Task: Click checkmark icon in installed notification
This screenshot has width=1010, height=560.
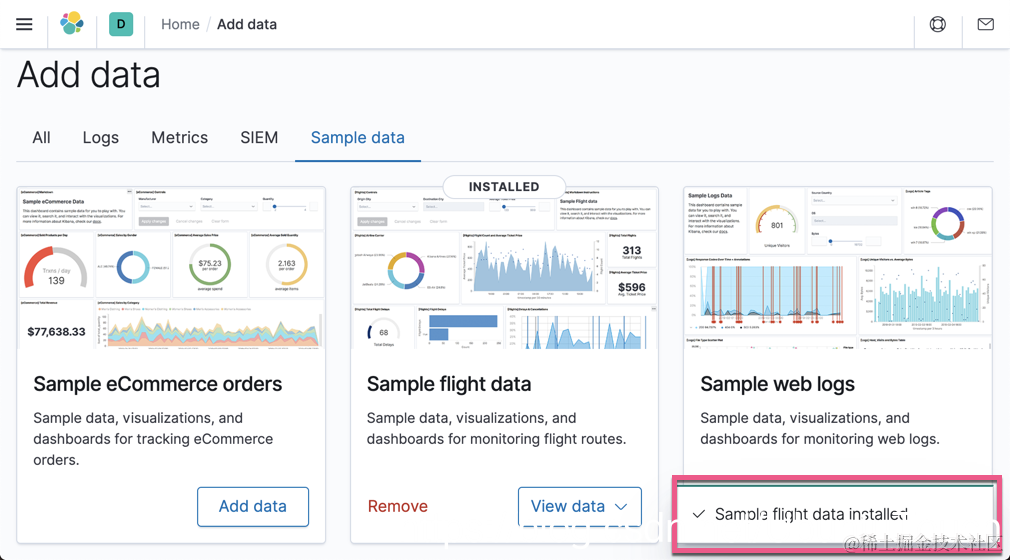Action: point(699,514)
